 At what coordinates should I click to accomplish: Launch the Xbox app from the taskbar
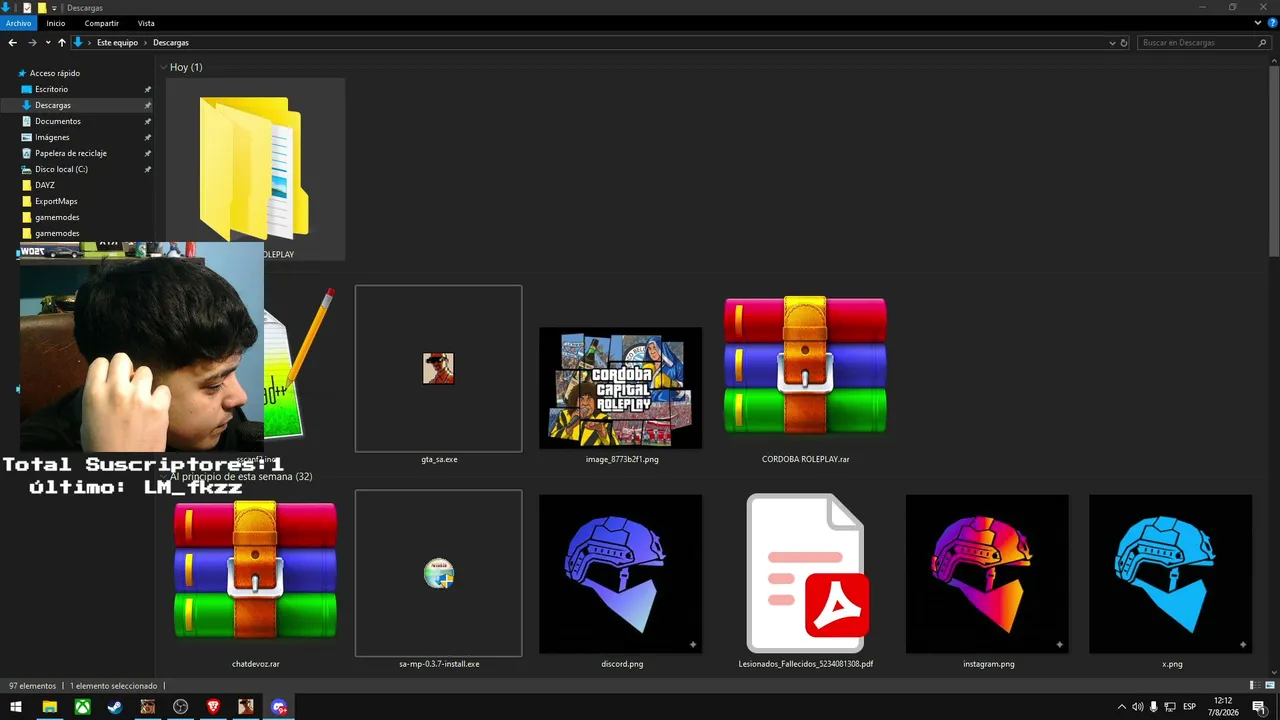[82, 707]
